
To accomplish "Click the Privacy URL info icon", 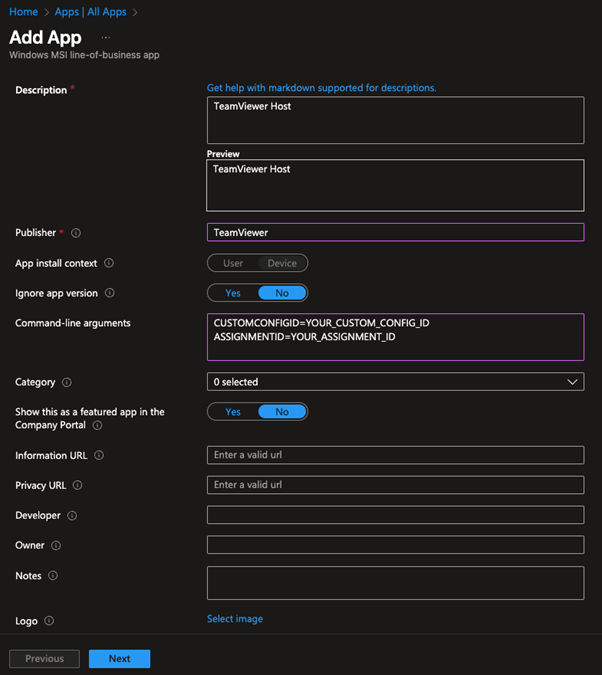I will click(x=78, y=485).
